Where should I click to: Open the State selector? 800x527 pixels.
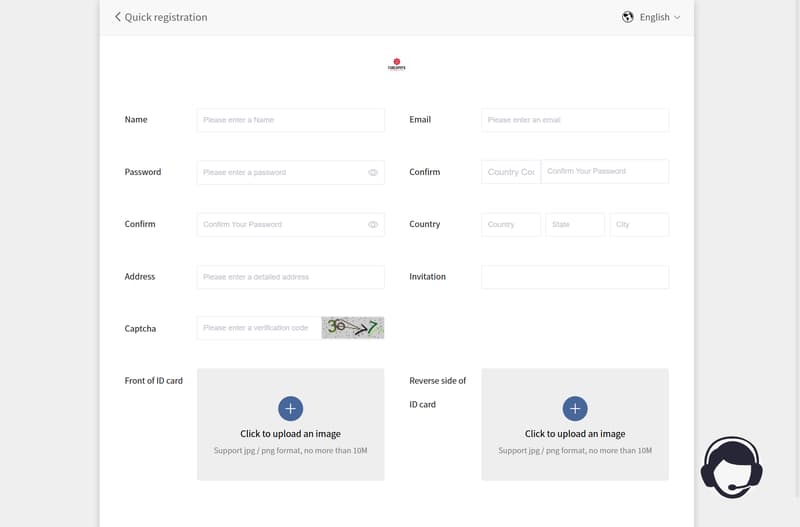pos(575,224)
